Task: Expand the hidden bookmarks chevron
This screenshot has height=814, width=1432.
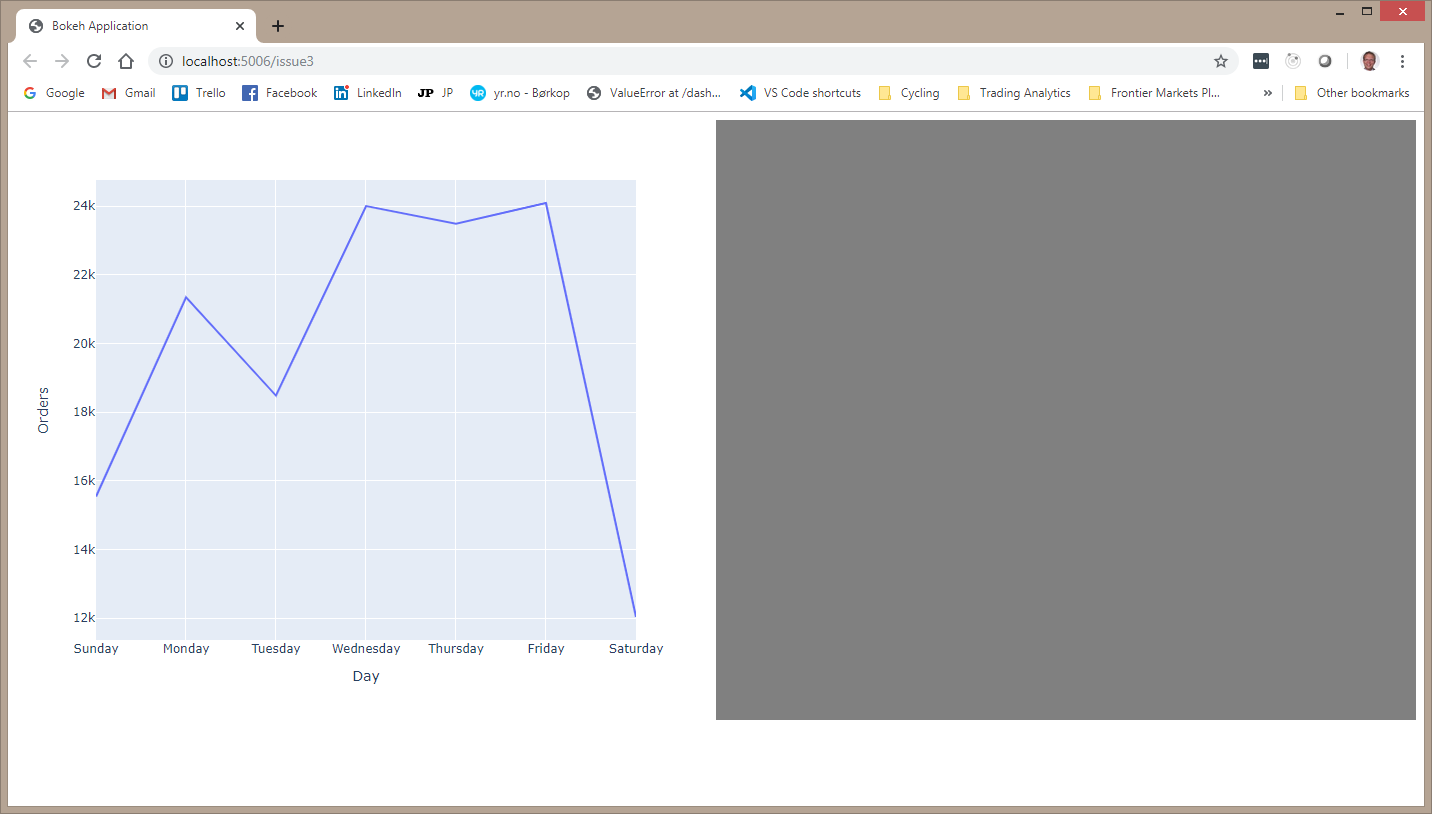Action: pyautogui.click(x=1267, y=92)
